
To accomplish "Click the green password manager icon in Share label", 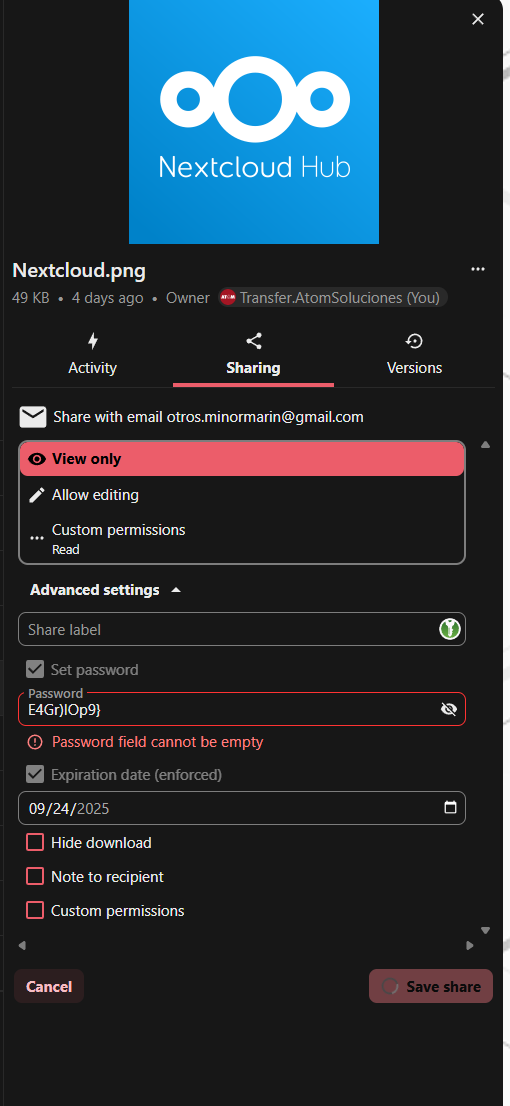I will [450, 628].
